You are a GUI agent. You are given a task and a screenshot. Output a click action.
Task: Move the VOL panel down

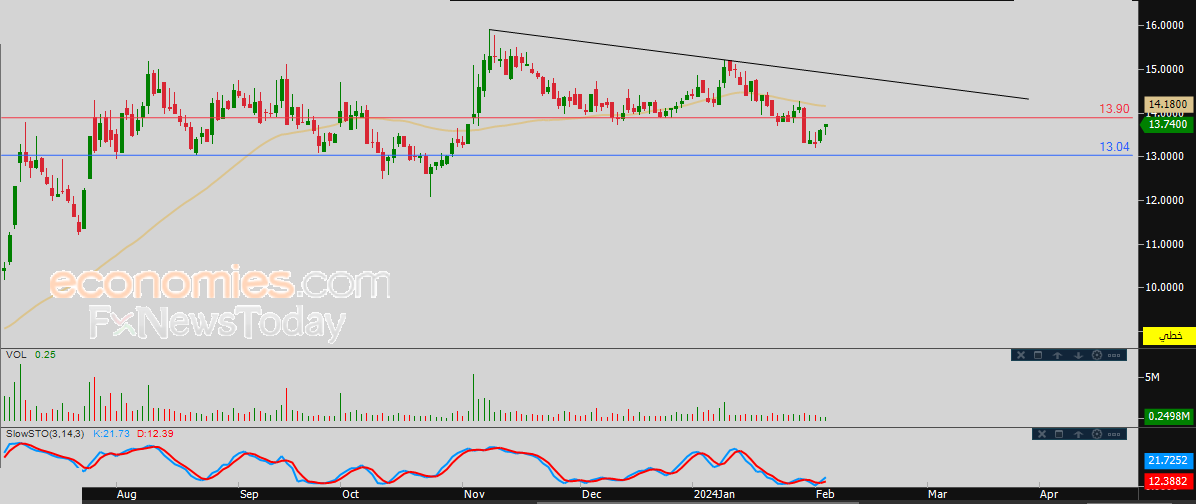(1078, 355)
